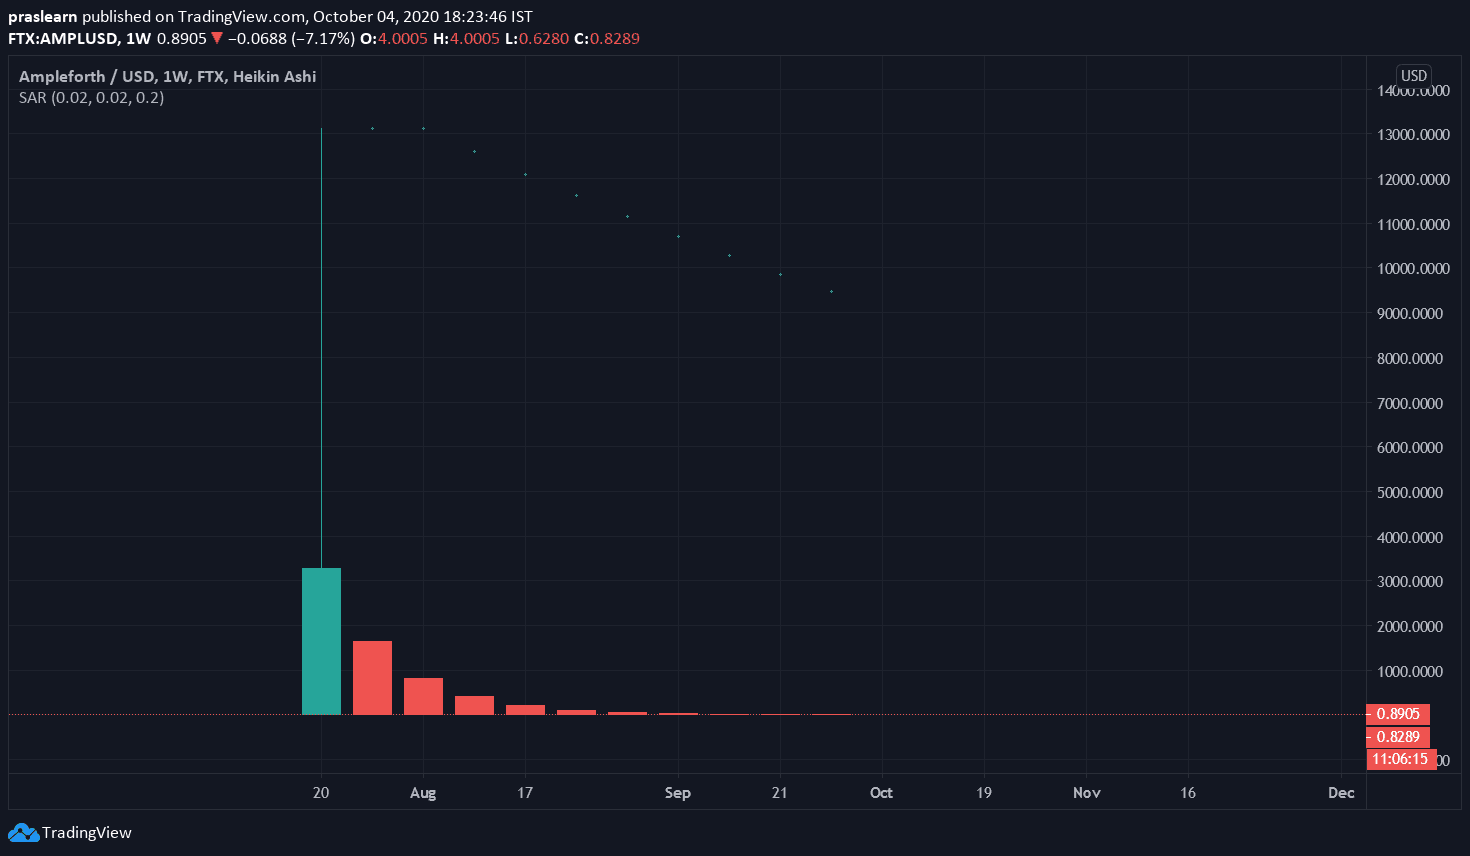
Task: Click the TradingView text in the footer
Action: [x=87, y=832]
